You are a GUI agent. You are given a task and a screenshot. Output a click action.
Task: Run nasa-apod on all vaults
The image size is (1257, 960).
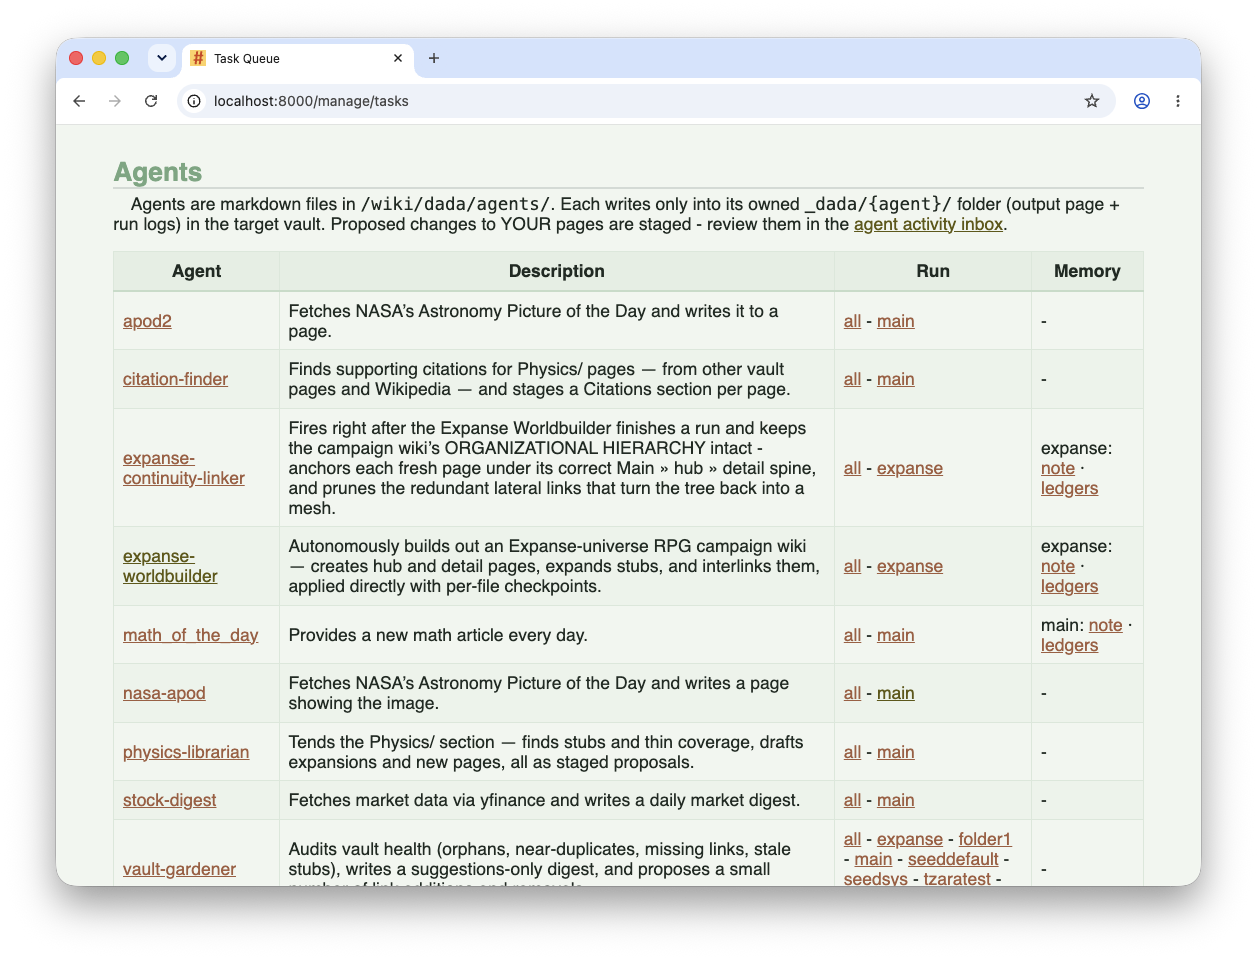click(x=852, y=693)
